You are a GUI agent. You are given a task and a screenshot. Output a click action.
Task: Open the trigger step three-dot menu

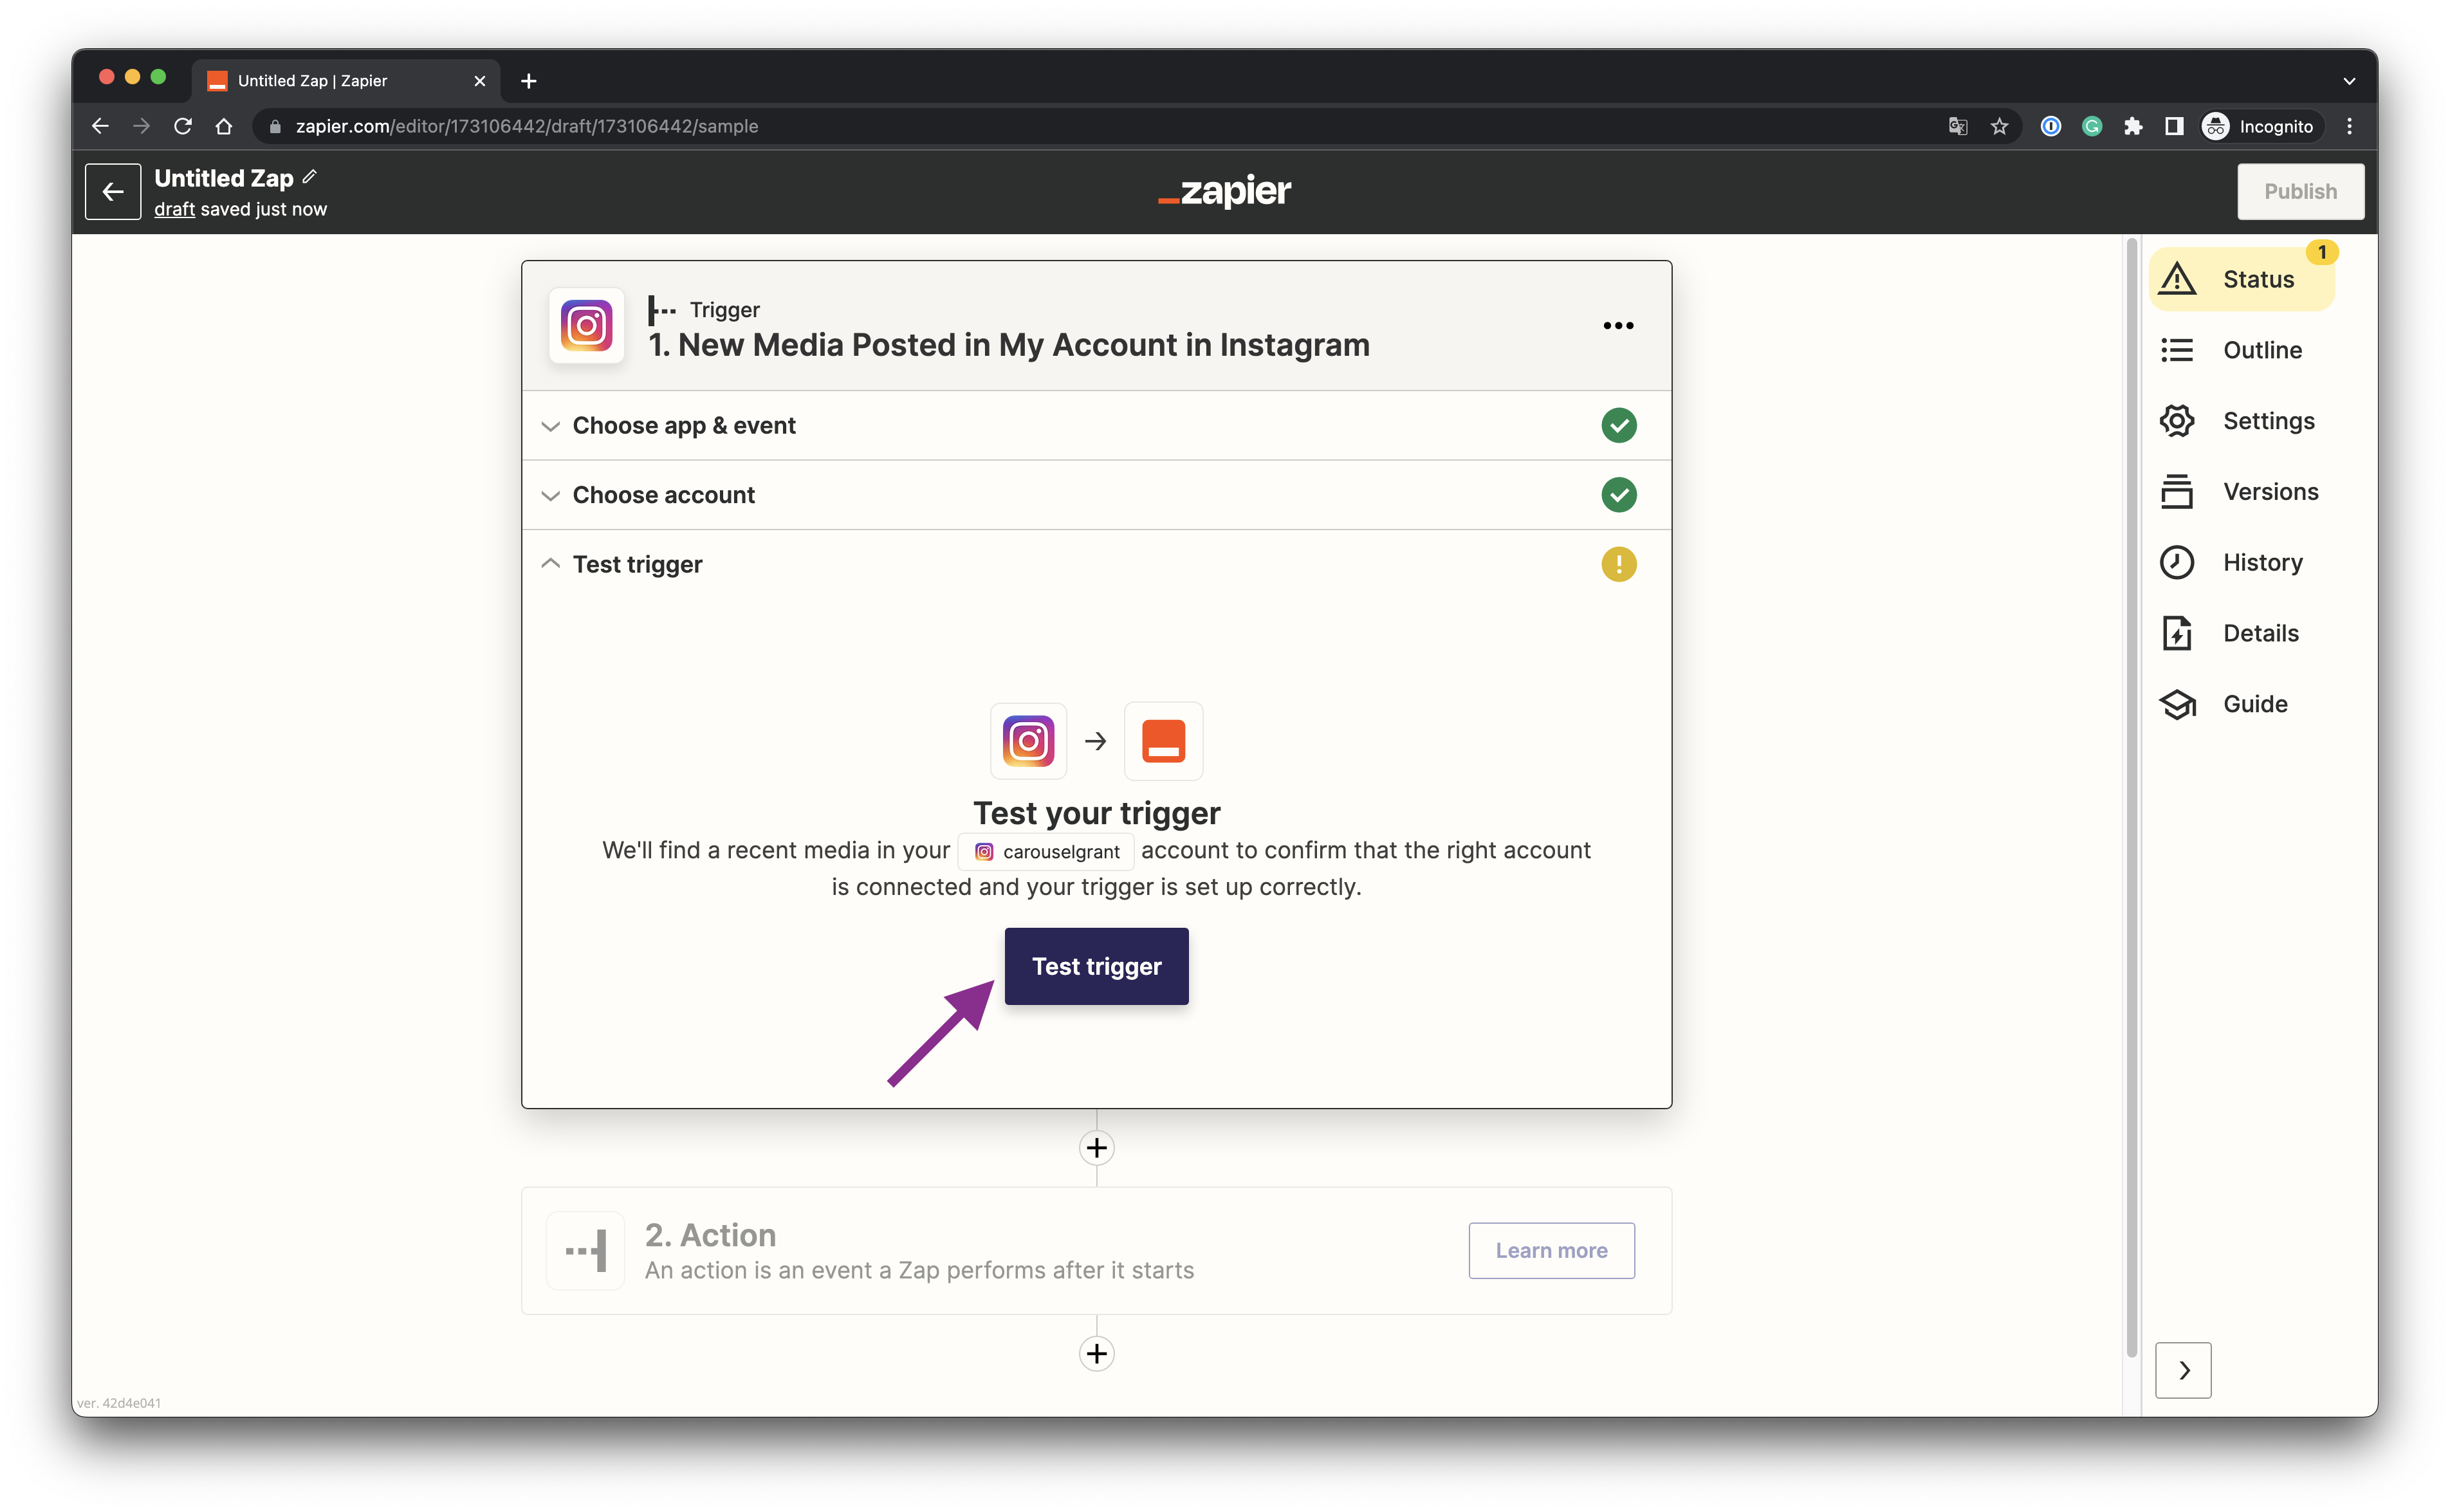[x=1618, y=326]
